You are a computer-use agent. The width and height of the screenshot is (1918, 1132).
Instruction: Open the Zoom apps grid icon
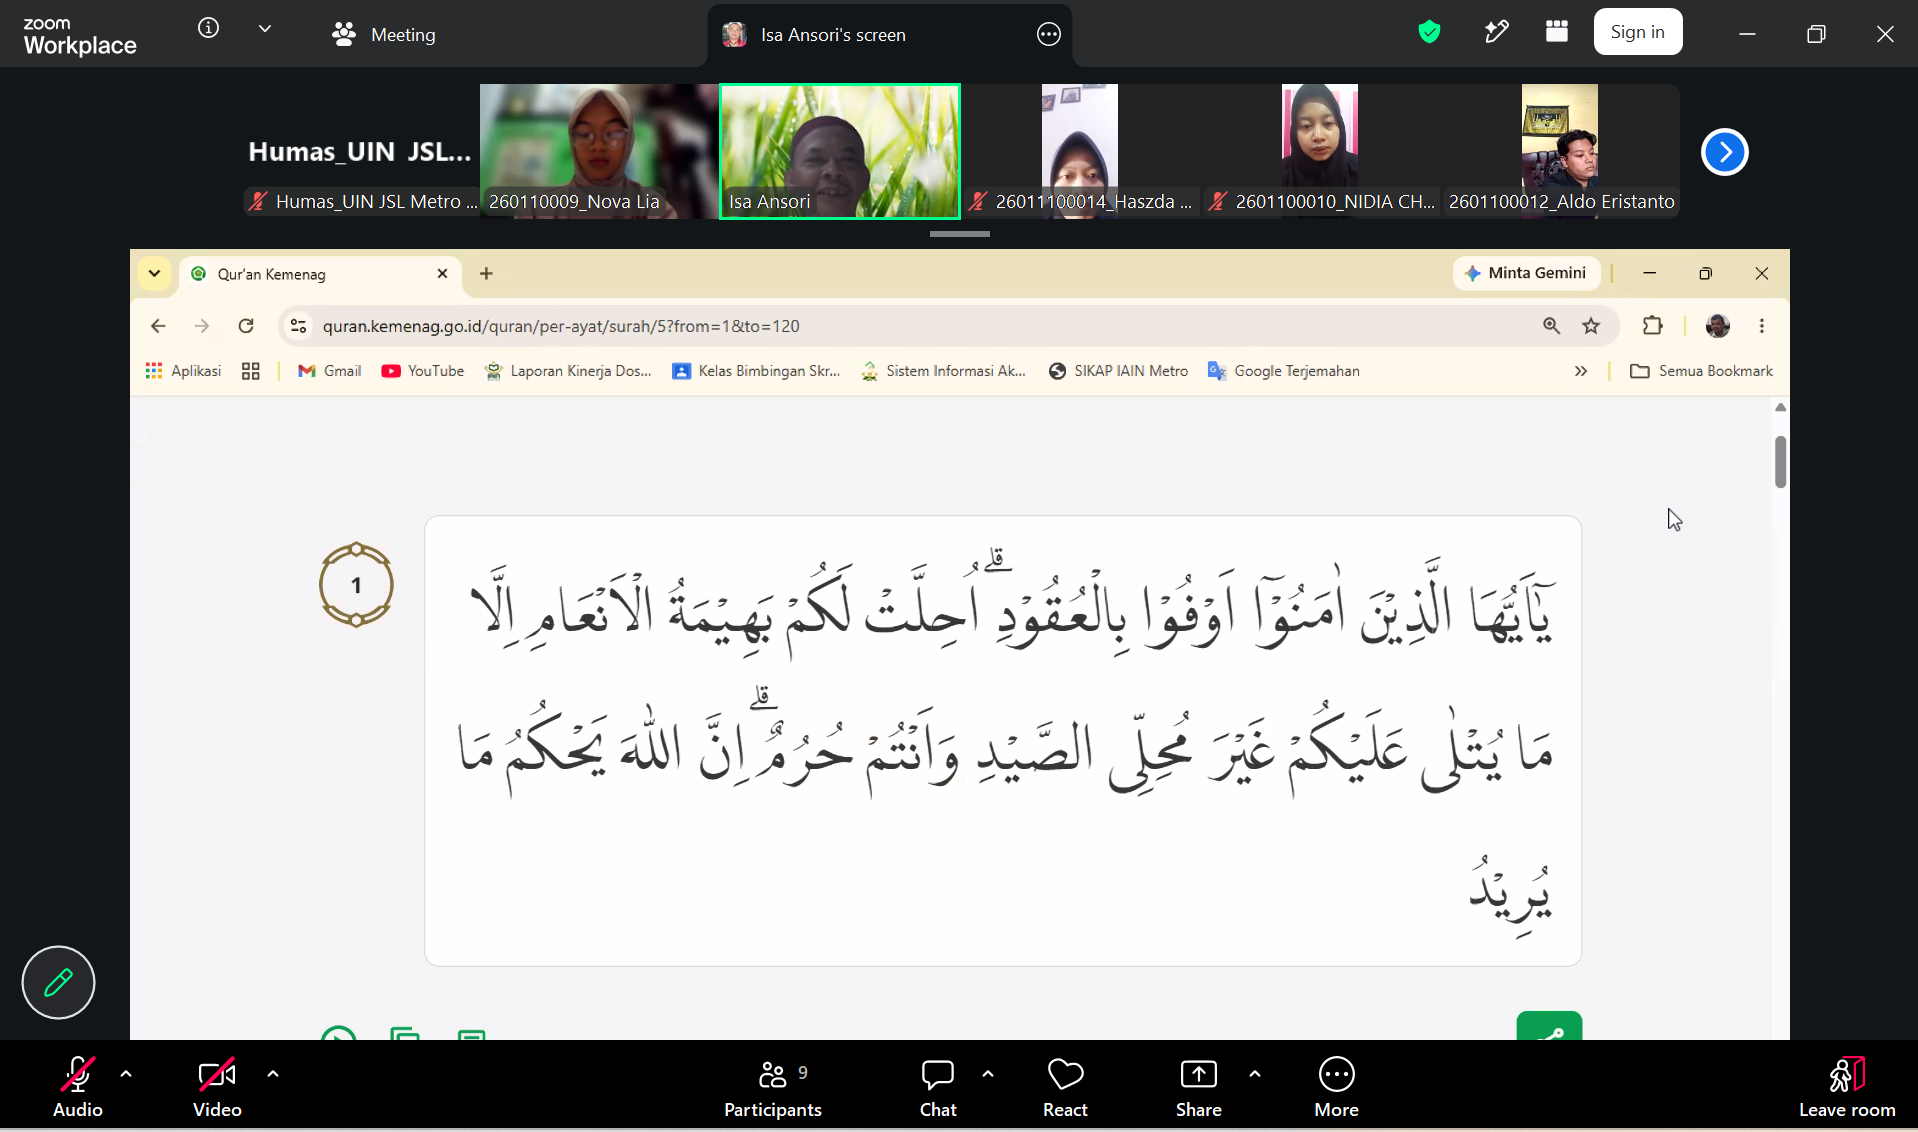pyautogui.click(x=1556, y=32)
